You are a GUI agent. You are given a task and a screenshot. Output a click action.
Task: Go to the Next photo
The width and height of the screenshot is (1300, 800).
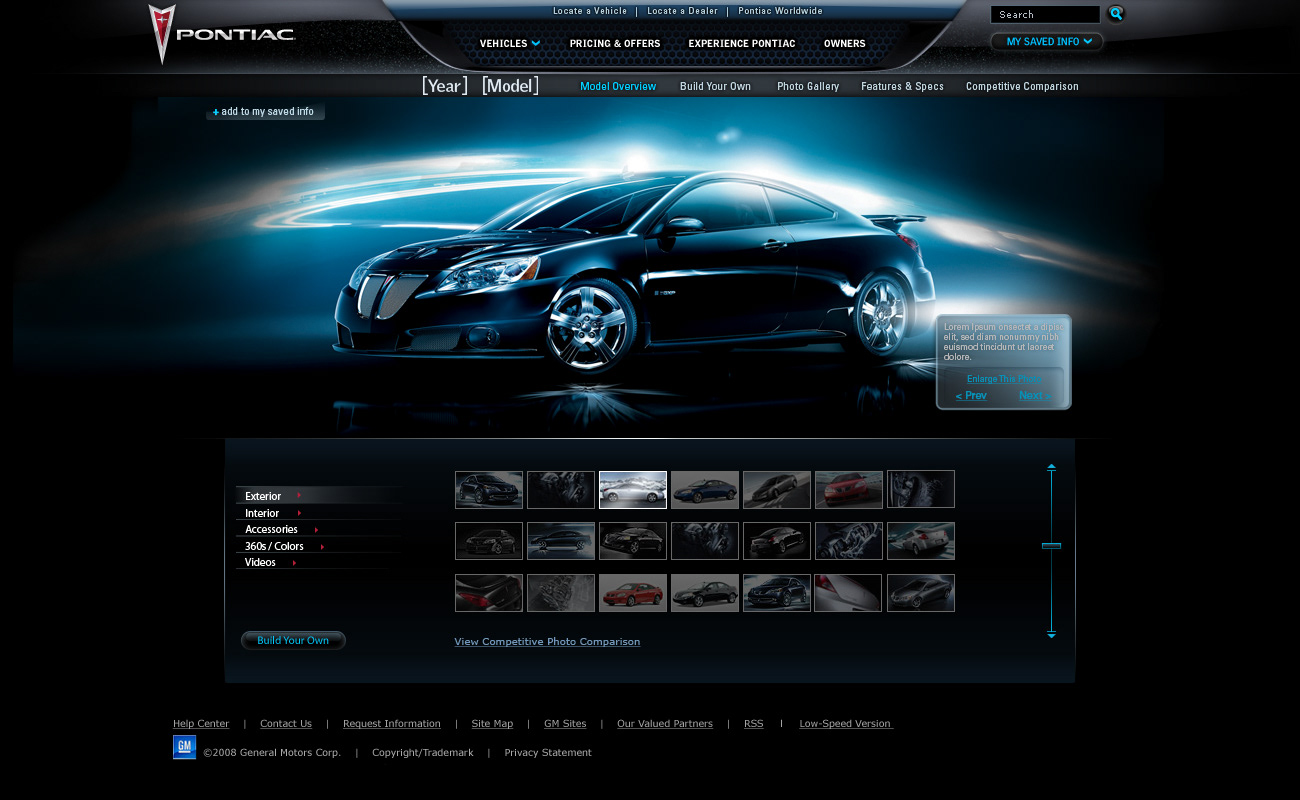click(x=1034, y=396)
